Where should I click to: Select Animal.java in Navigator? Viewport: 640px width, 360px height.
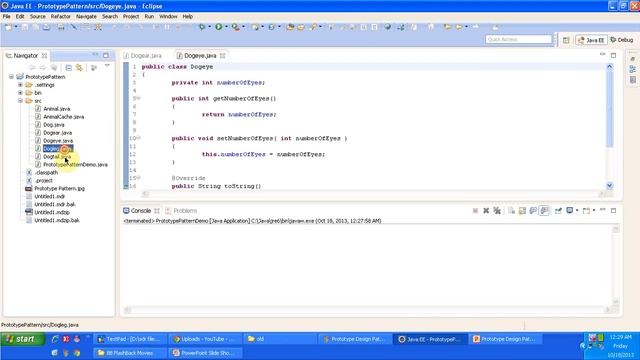[56, 109]
